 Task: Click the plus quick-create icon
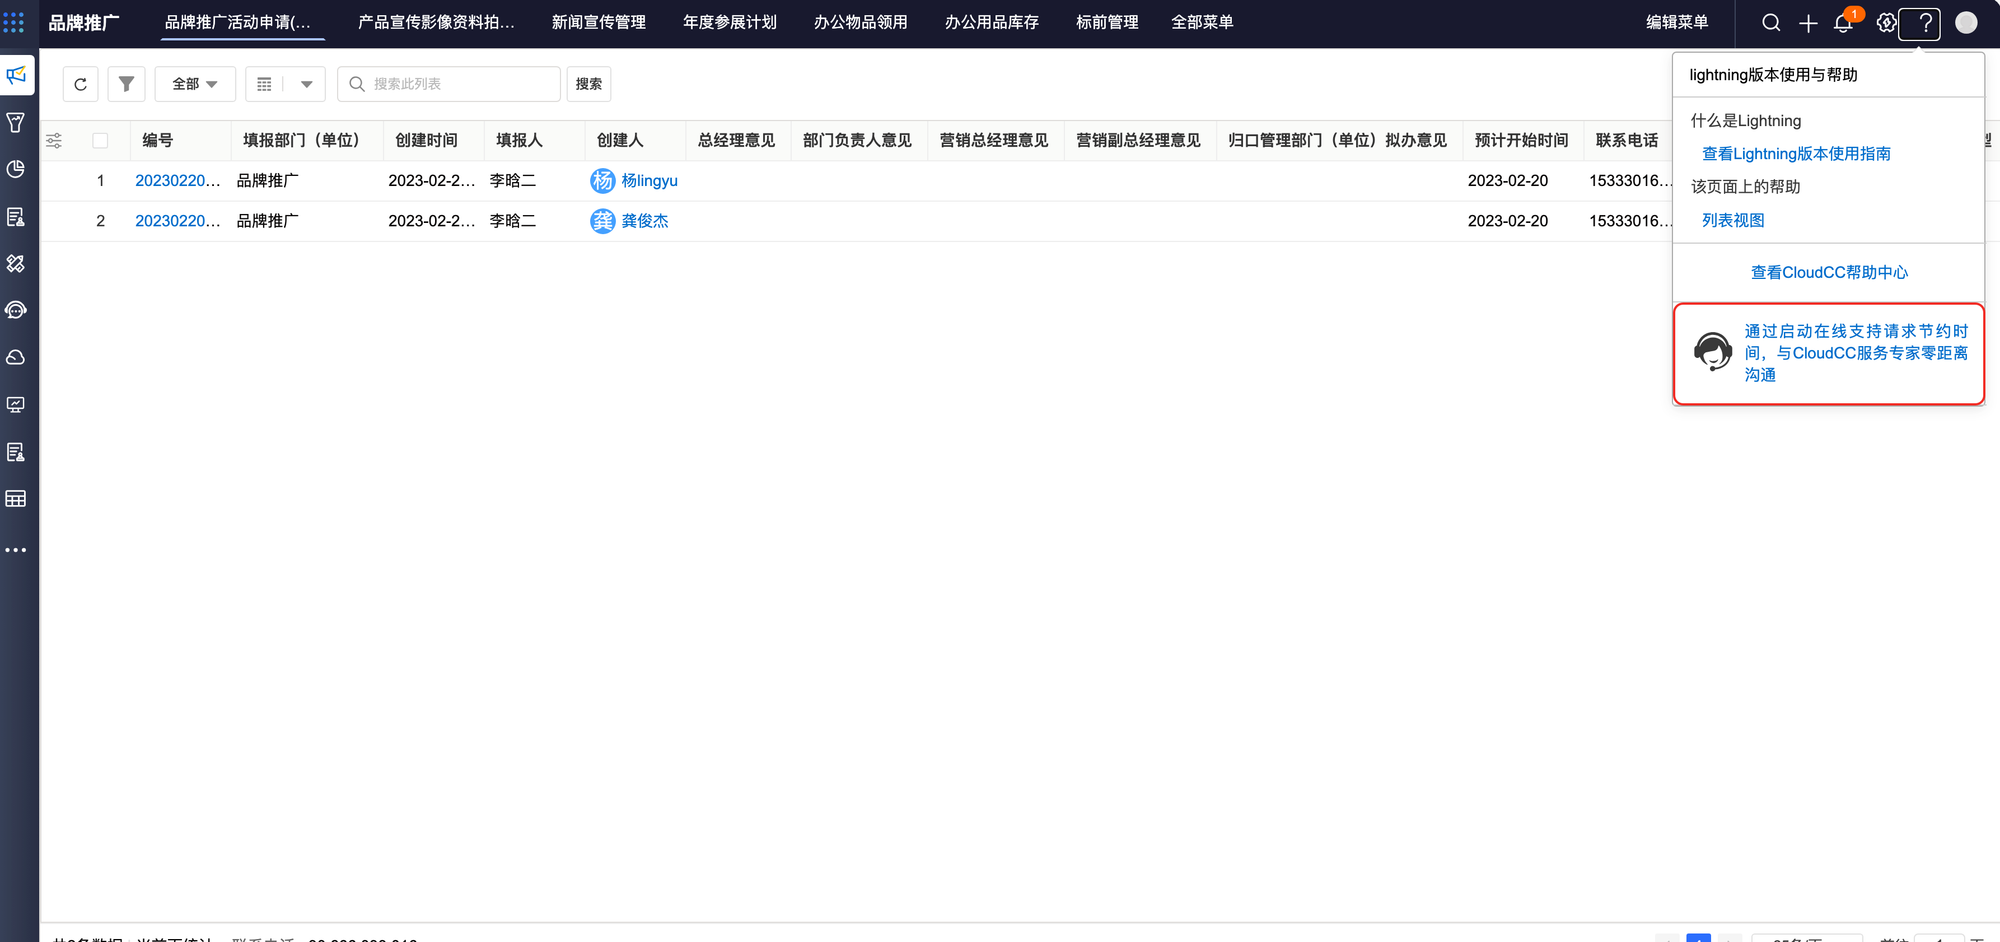tap(1807, 23)
